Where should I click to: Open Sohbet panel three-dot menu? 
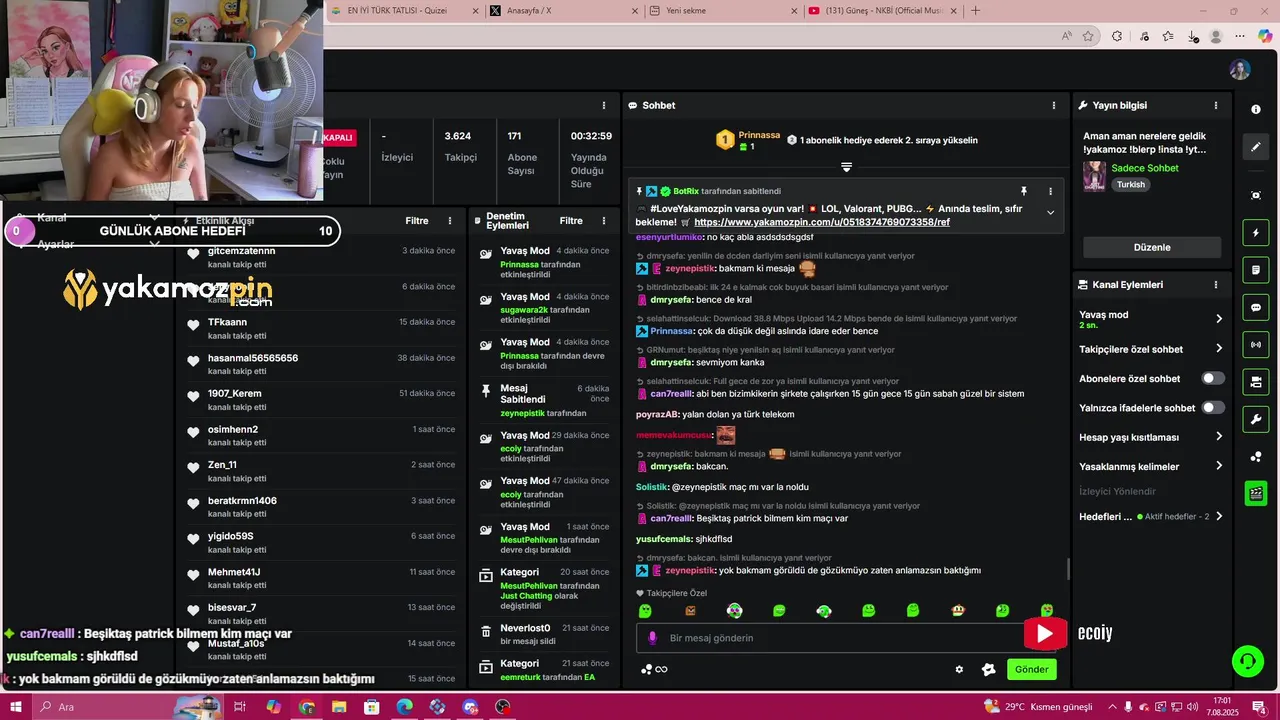tap(1053, 105)
